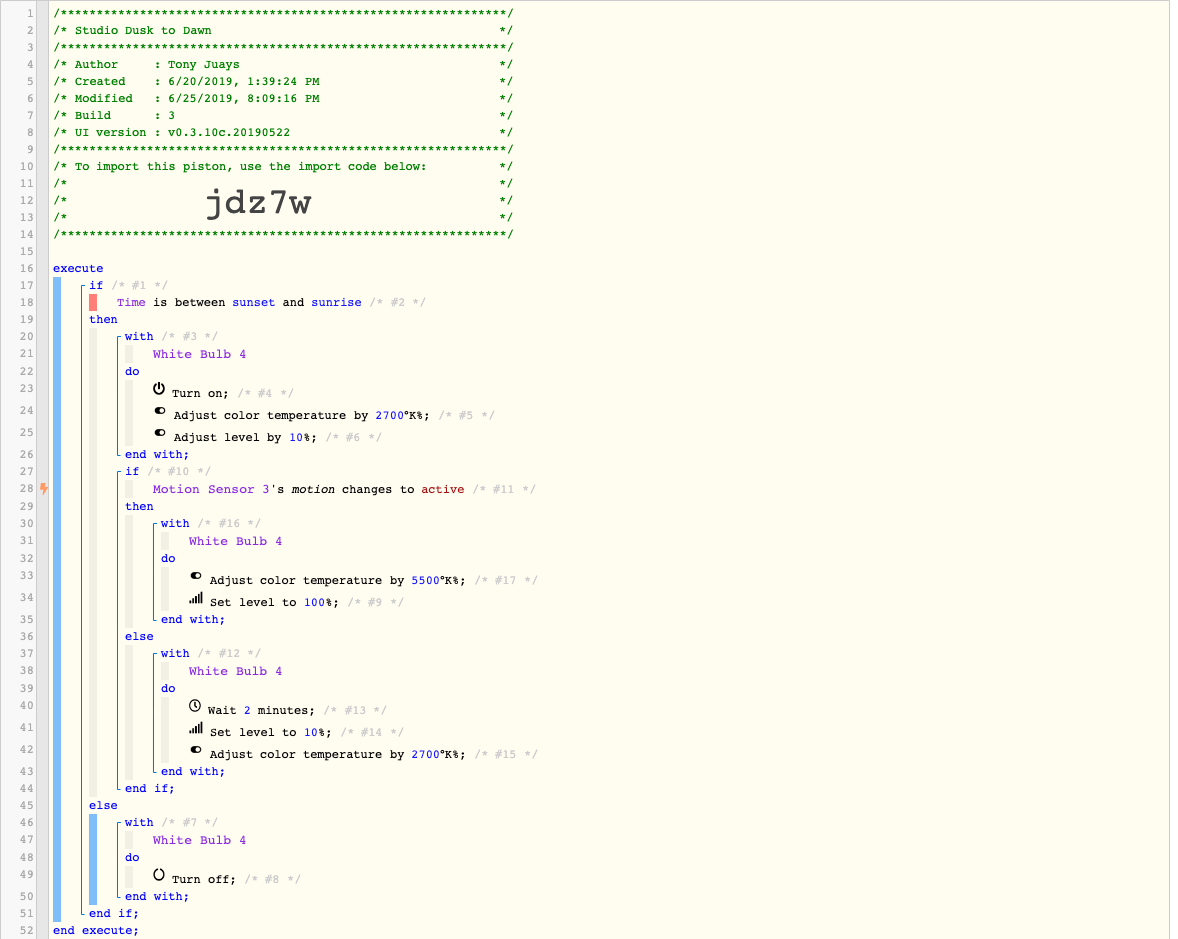Click the execute keyword
This screenshot has height=939, width=1178.
pos(78,269)
